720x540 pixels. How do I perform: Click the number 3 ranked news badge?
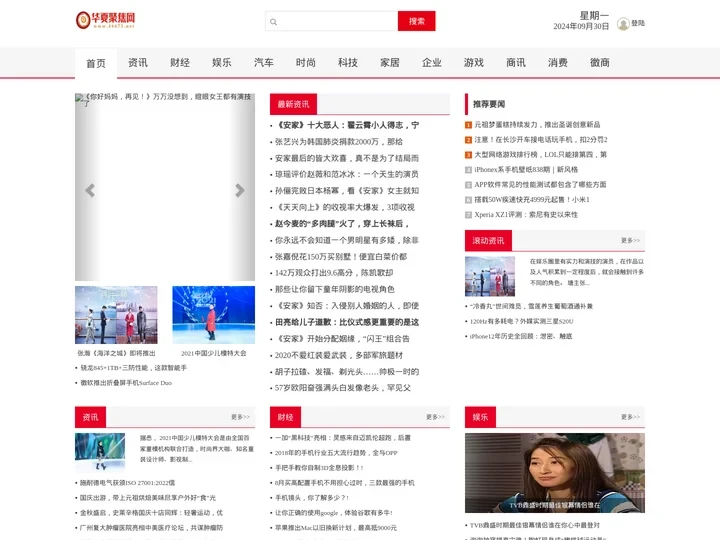tap(468, 155)
